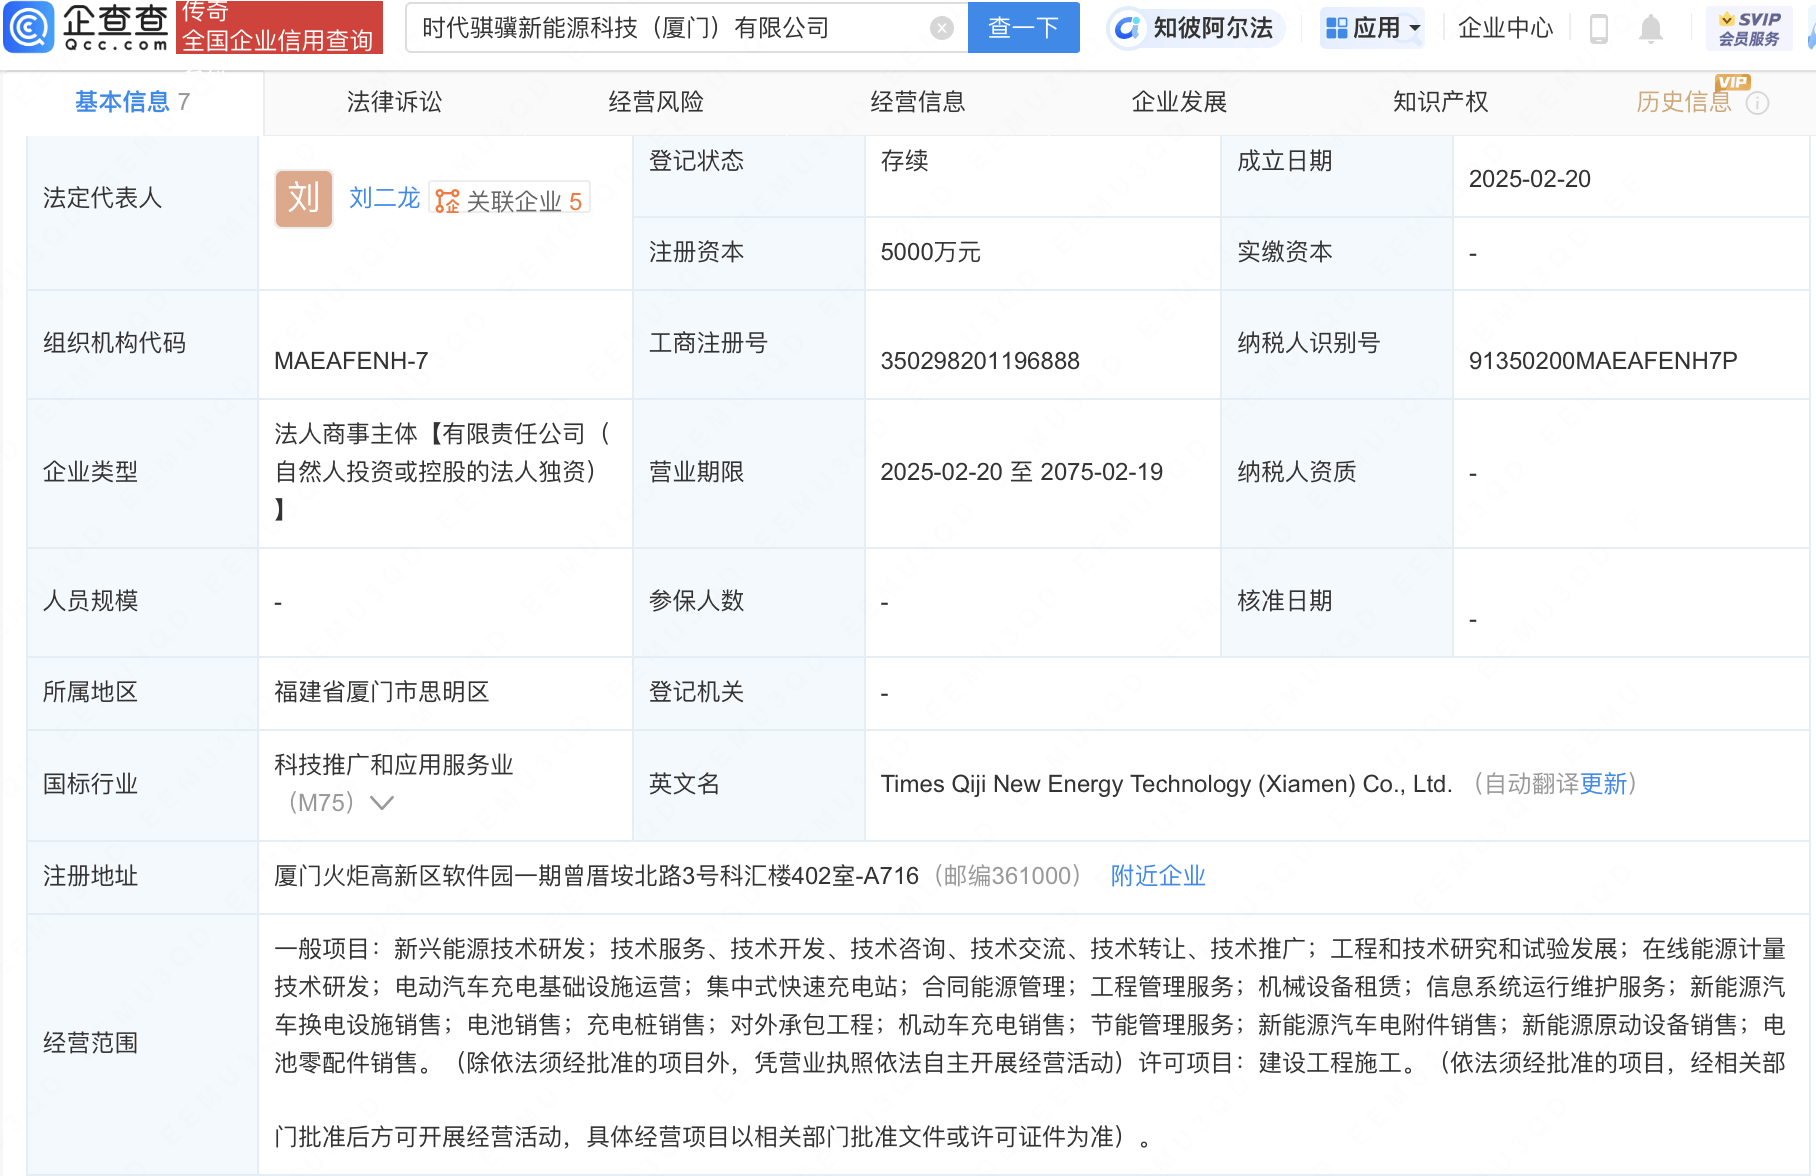Image resolution: width=1816 pixels, height=1176 pixels.
Task: Expand the 应用 dropdown menu
Action: coord(1373,28)
